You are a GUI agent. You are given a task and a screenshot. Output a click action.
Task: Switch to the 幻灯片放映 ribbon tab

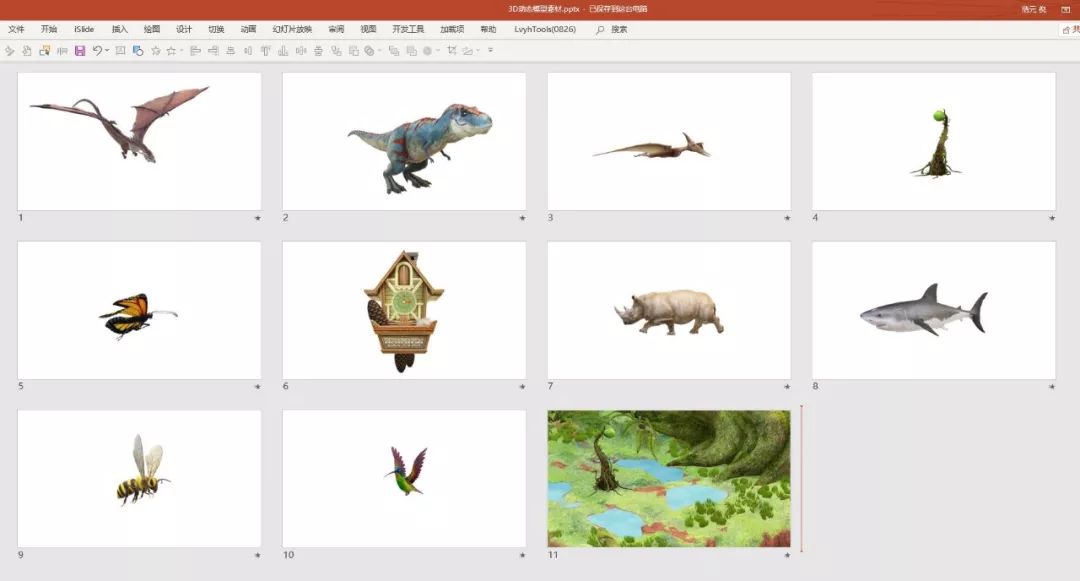(x=292, y=30)
